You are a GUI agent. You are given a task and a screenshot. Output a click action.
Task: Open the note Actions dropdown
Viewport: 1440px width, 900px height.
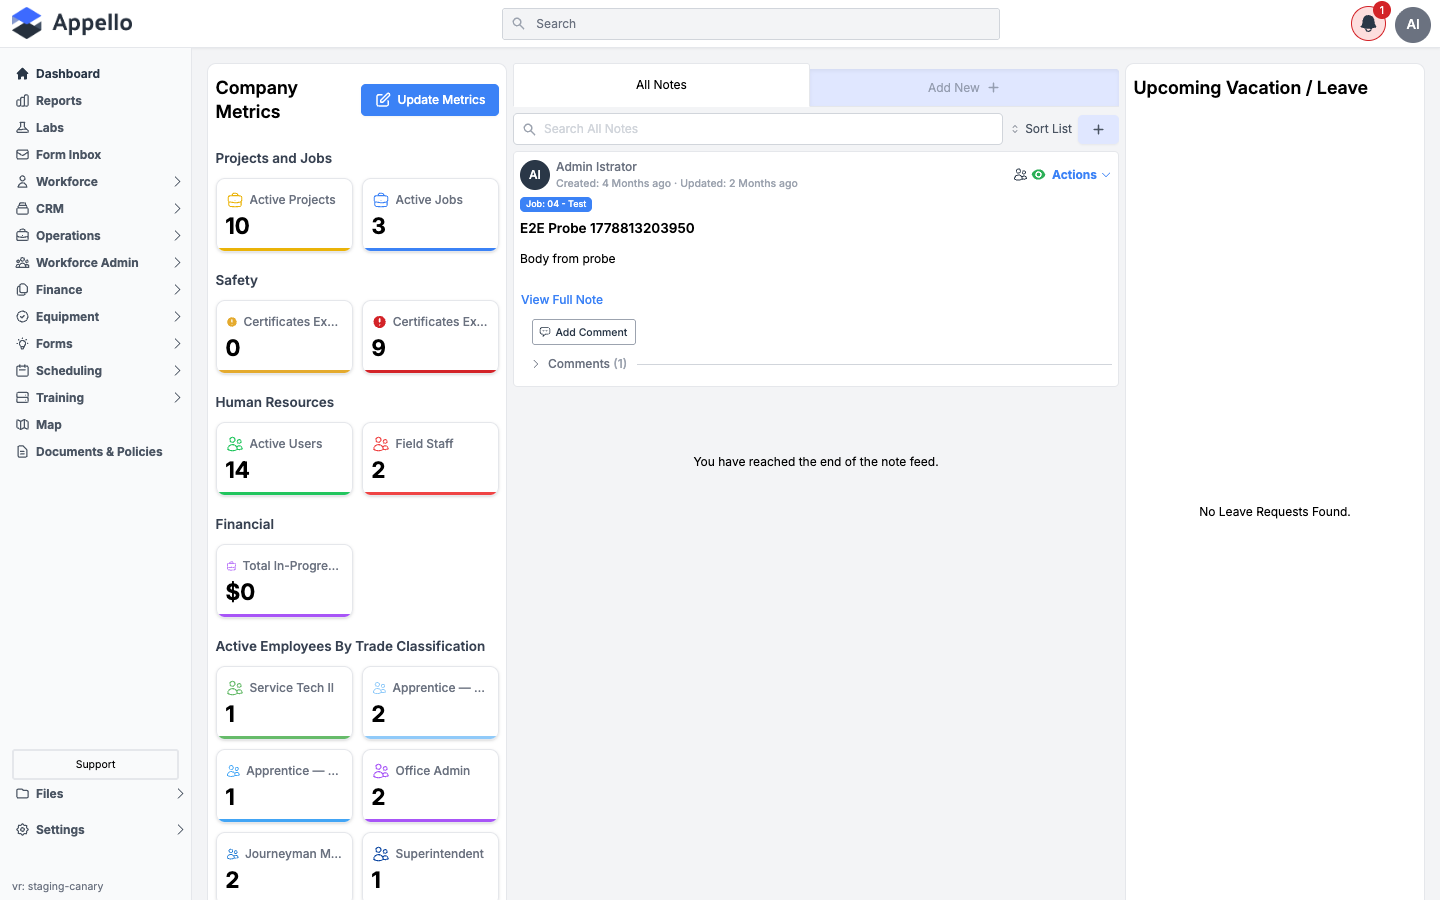(1081, 175)
